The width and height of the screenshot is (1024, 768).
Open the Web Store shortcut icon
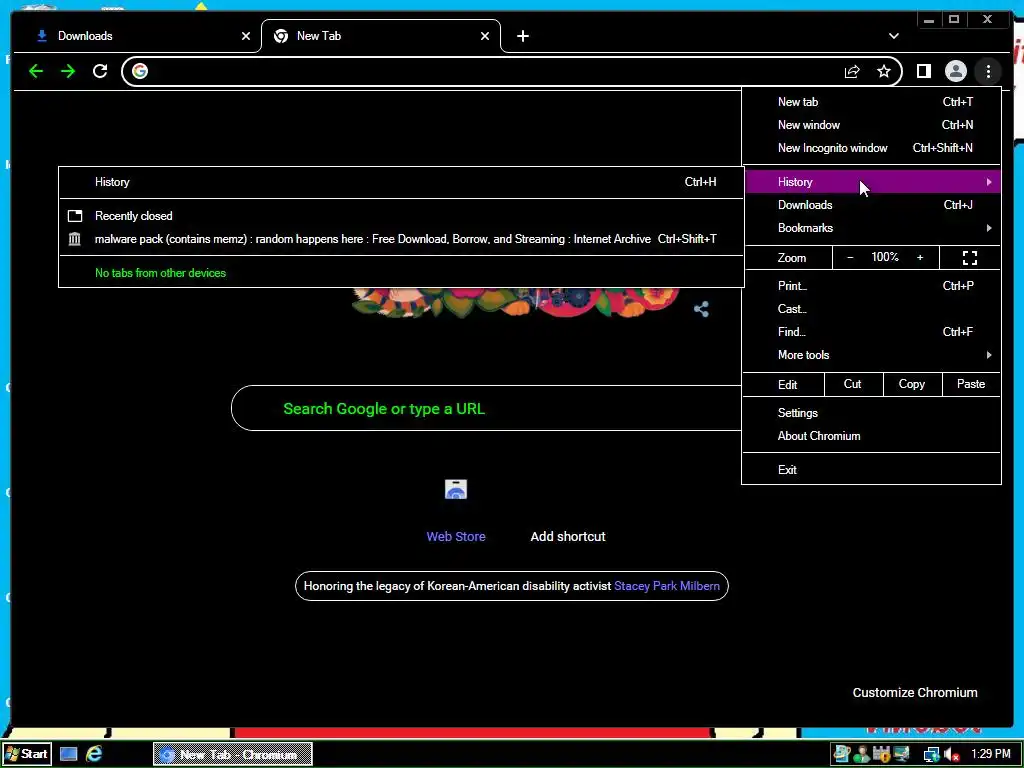[x=456, y=489]
